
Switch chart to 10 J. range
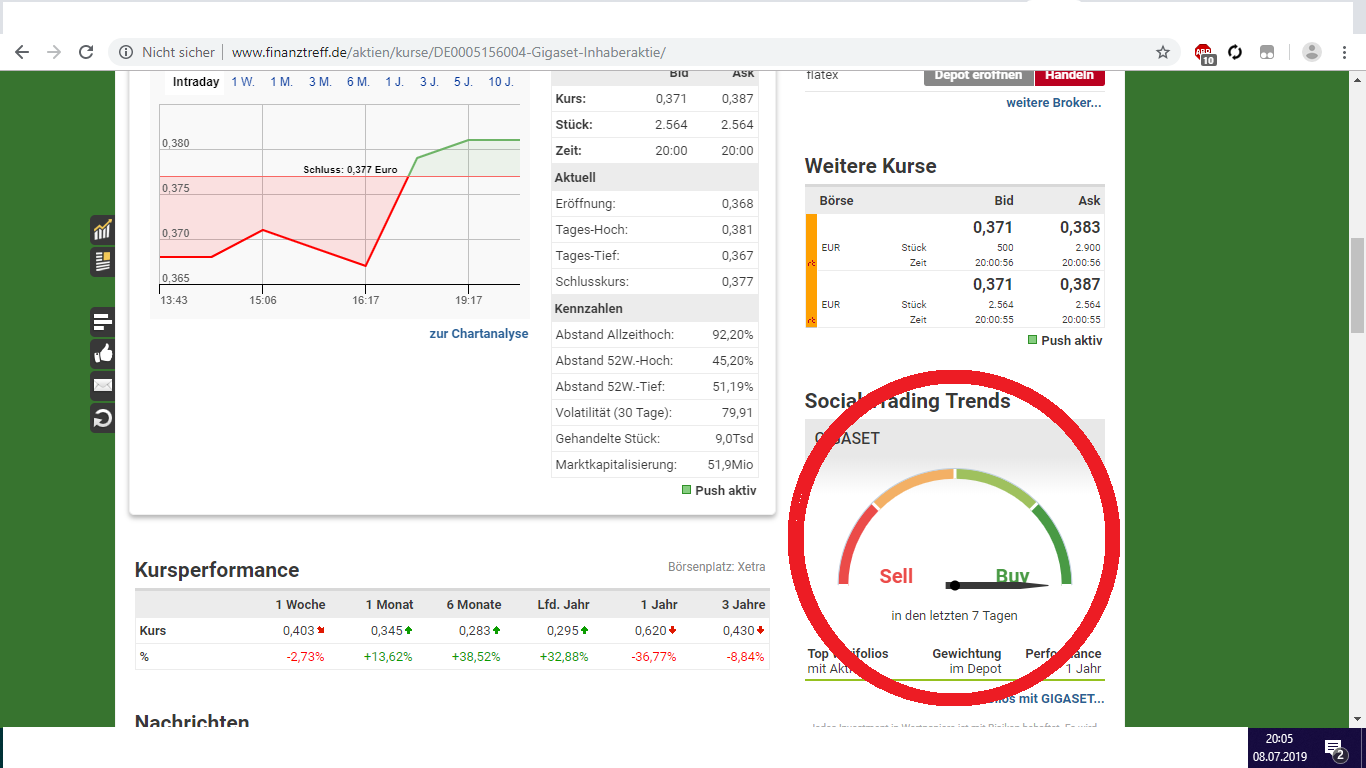click(x=501, y=82)
